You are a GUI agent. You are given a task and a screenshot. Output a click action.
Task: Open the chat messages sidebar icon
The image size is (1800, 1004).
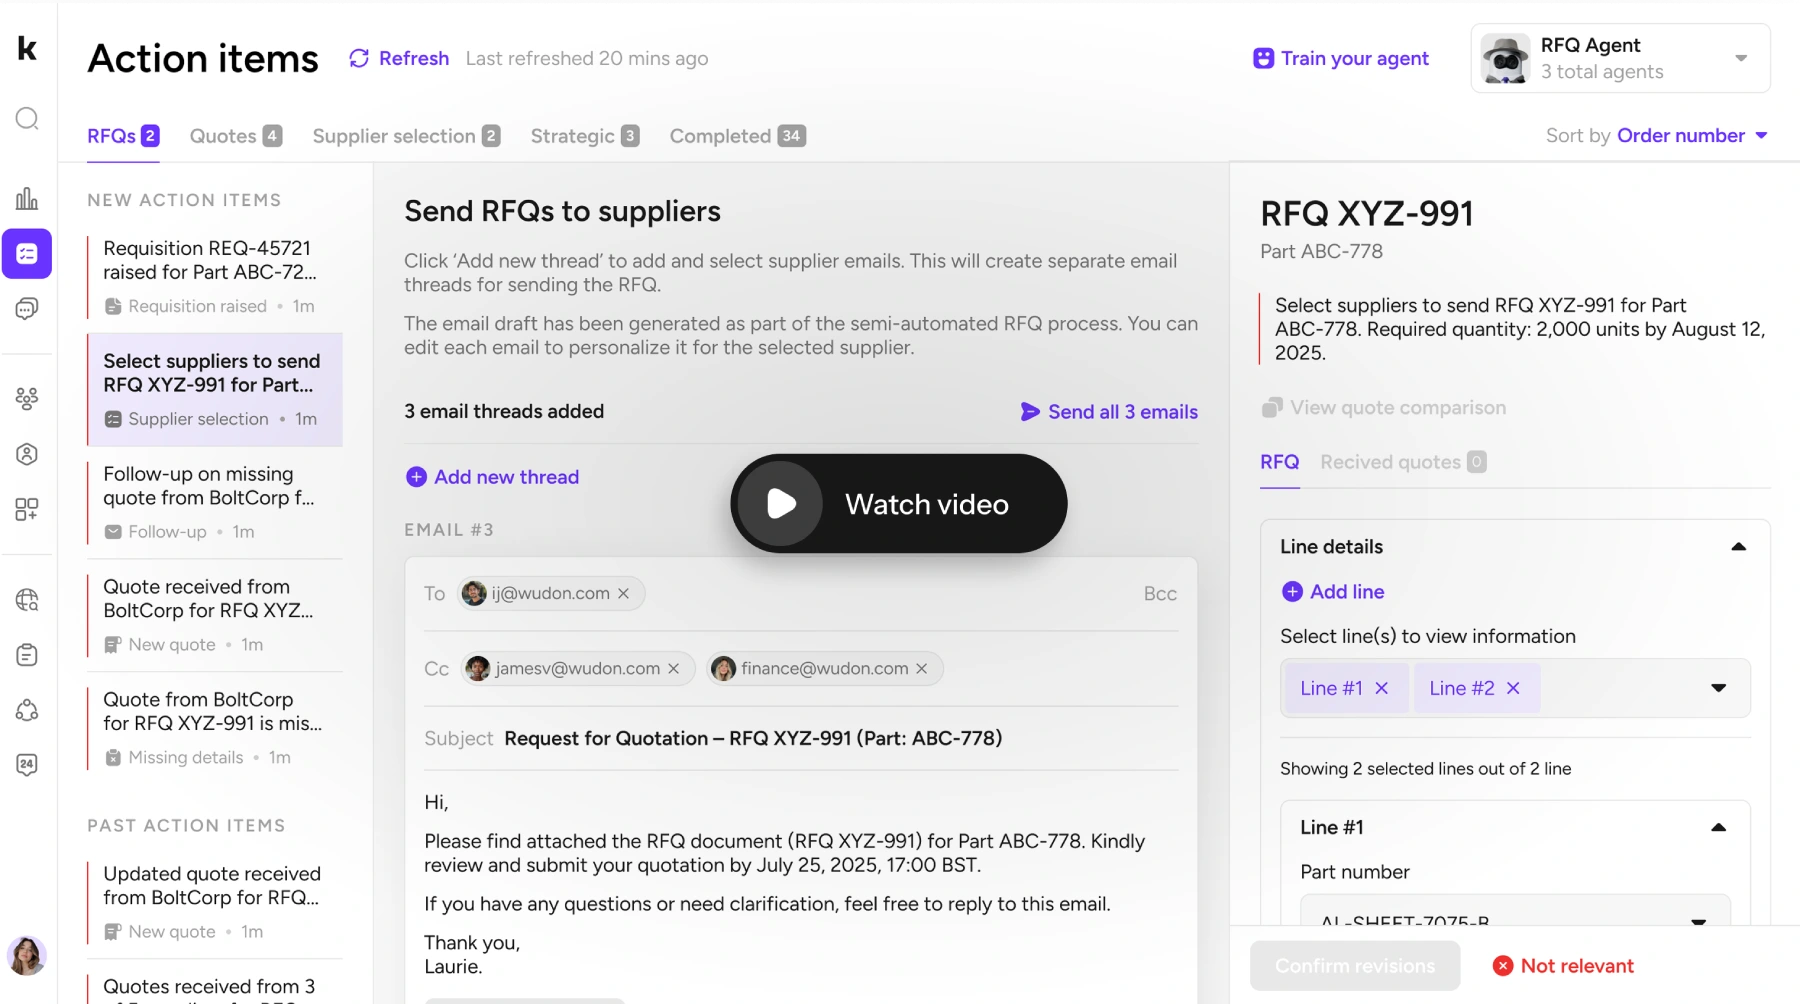pyautogui.click(x=27, y=309)
